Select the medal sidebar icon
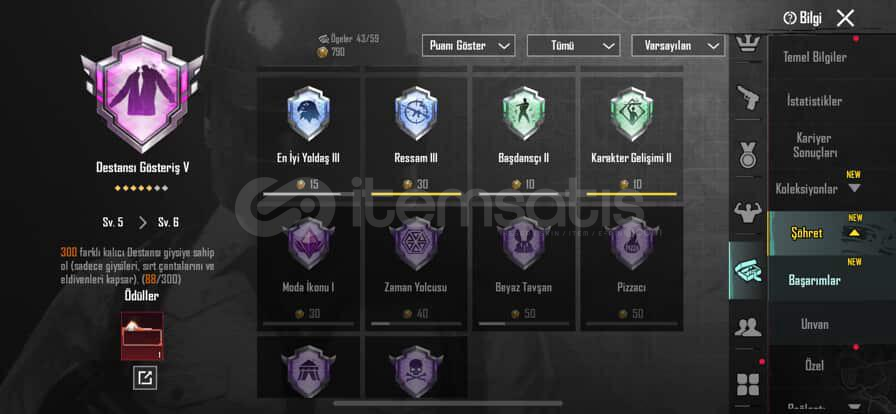 pyautogui.click(x=748, y=155)
